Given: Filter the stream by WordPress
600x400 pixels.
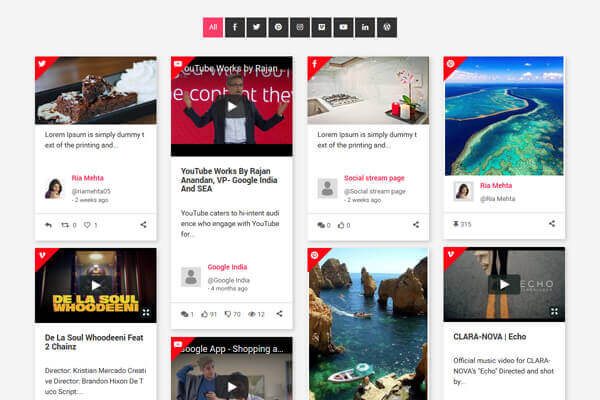Looking at the screenshot, I should [387, 27].
